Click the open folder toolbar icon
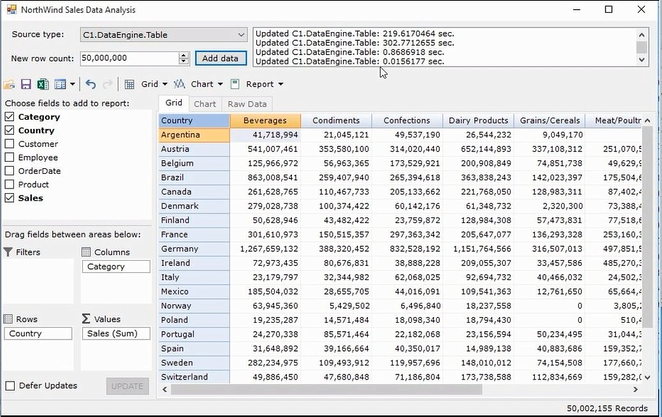This screenshot has width=662, height=417. coord(9,84)
